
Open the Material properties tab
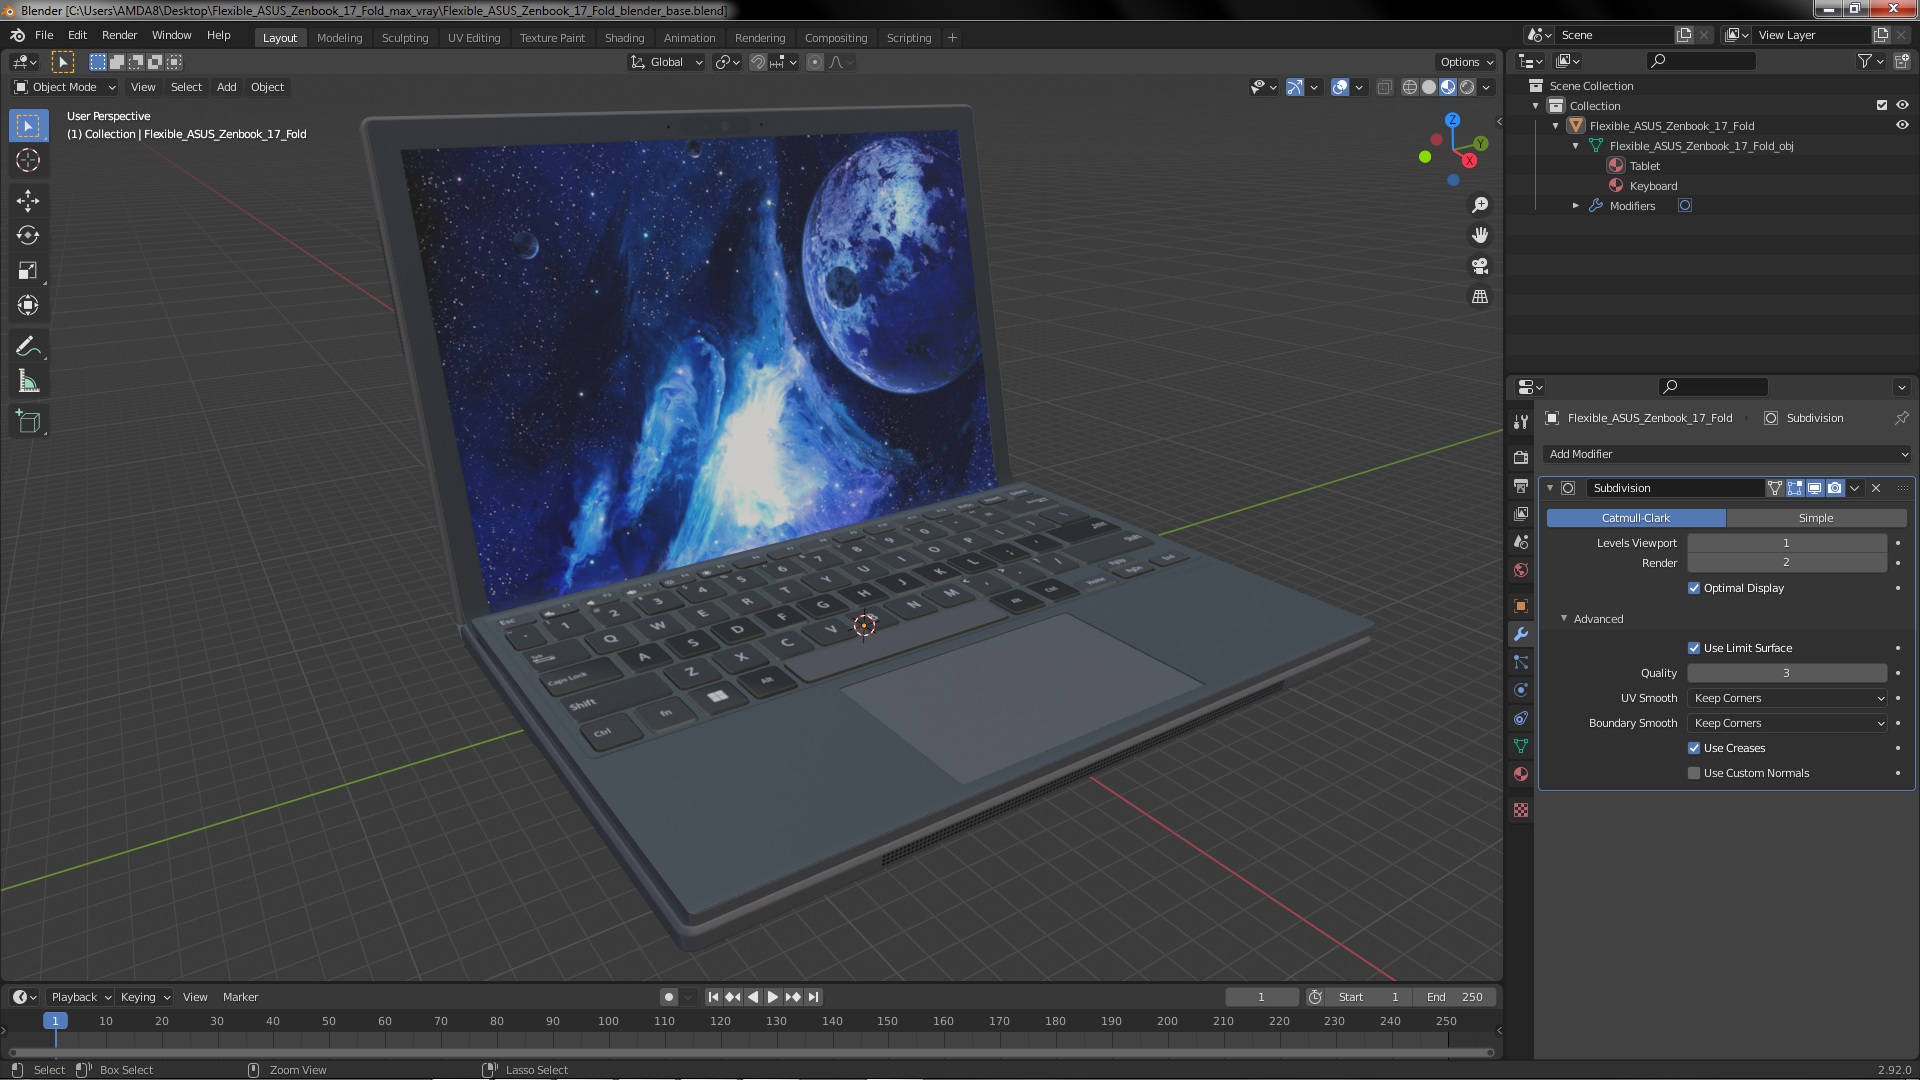coord(1521,774)
